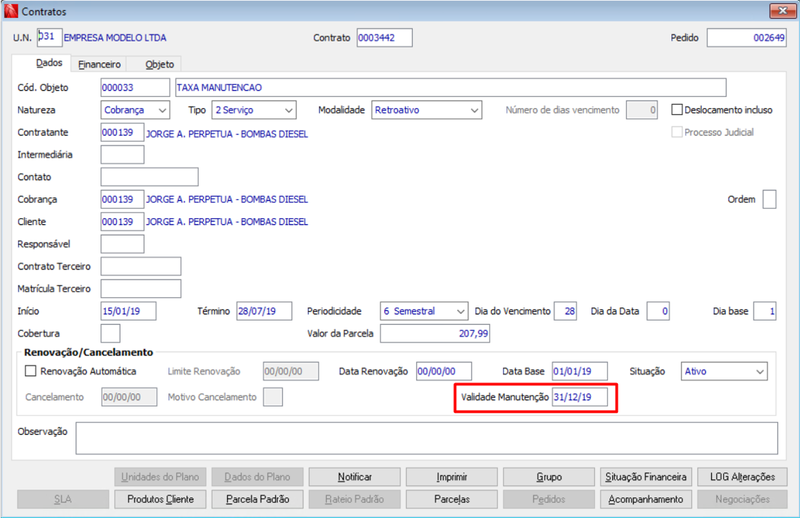Open Situação Financeira
The width and height of the screenshot is (800, 518).
coord(645,477)
